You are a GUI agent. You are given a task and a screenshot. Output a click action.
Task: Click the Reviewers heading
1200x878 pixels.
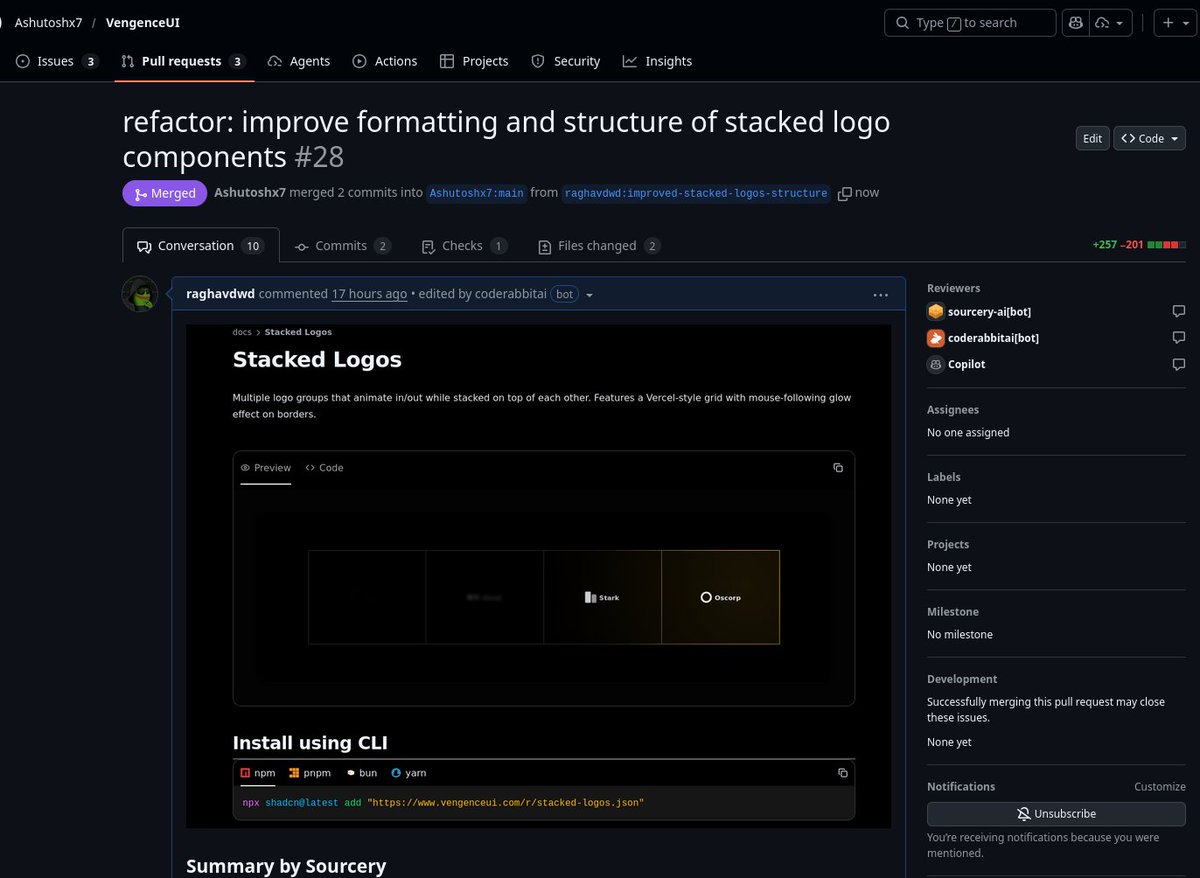[954, 288]
